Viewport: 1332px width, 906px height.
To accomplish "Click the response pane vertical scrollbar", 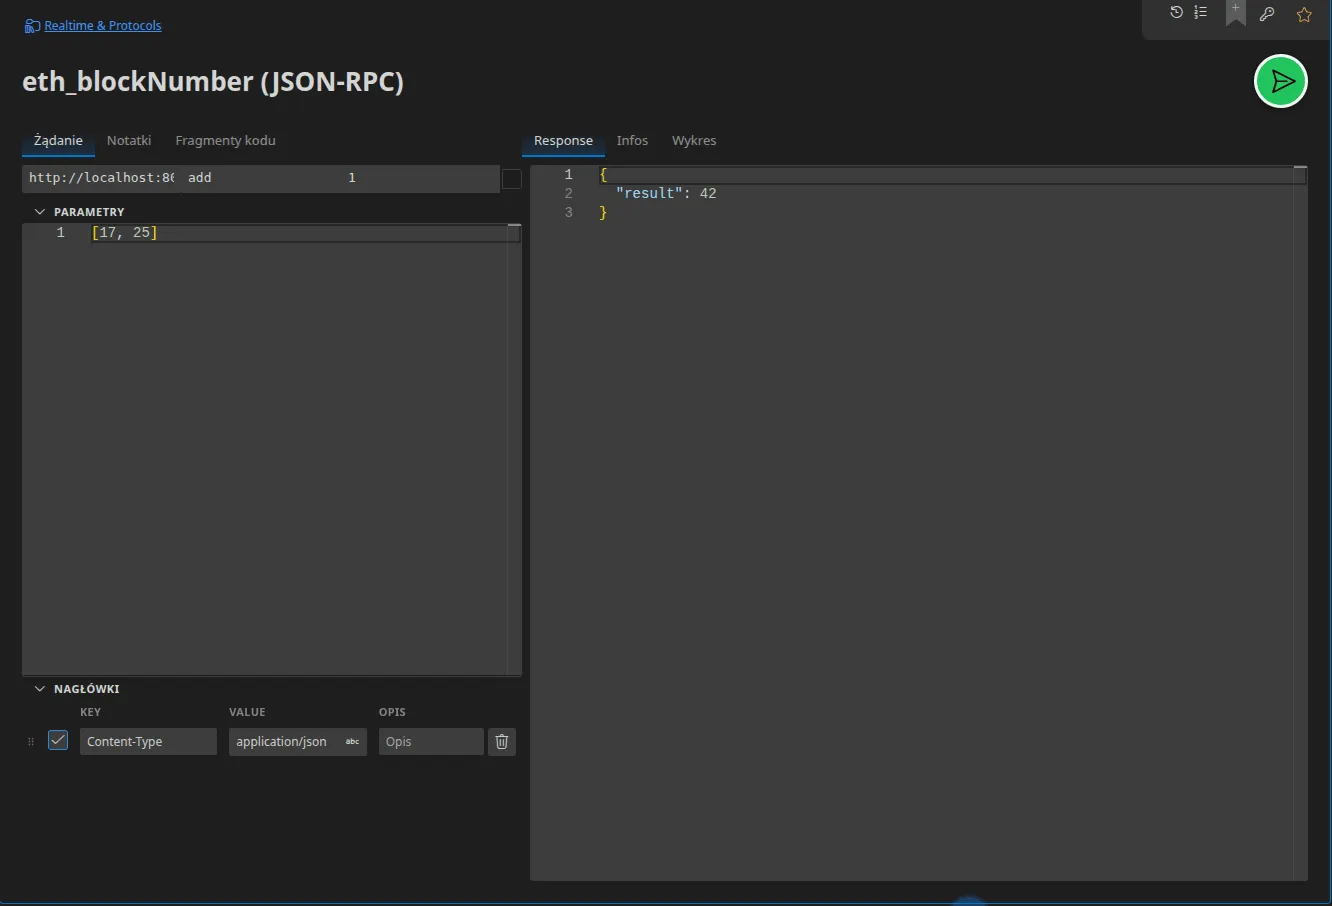I will 1300,523.
